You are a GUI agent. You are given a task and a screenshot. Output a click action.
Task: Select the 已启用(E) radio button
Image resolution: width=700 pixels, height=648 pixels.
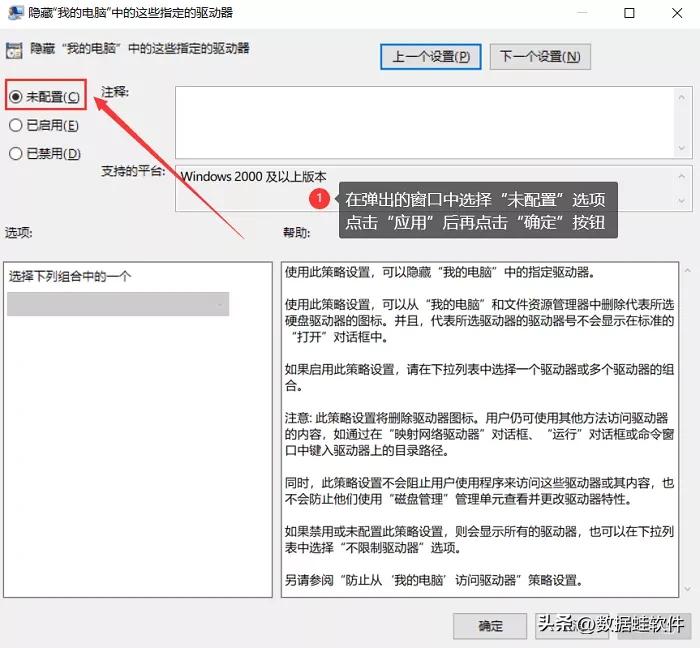(44, 125)
